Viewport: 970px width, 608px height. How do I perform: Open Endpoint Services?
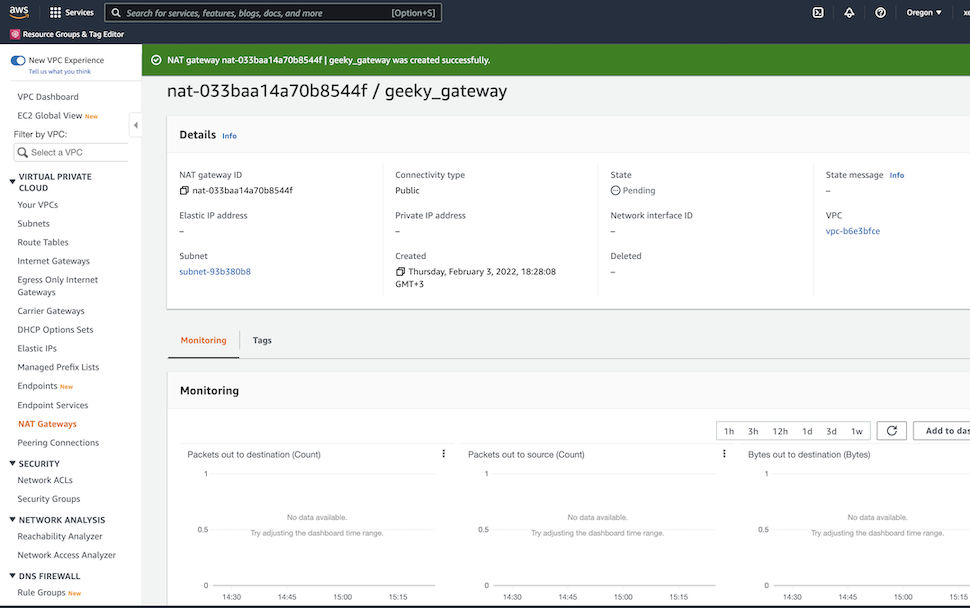coord(53,405)
